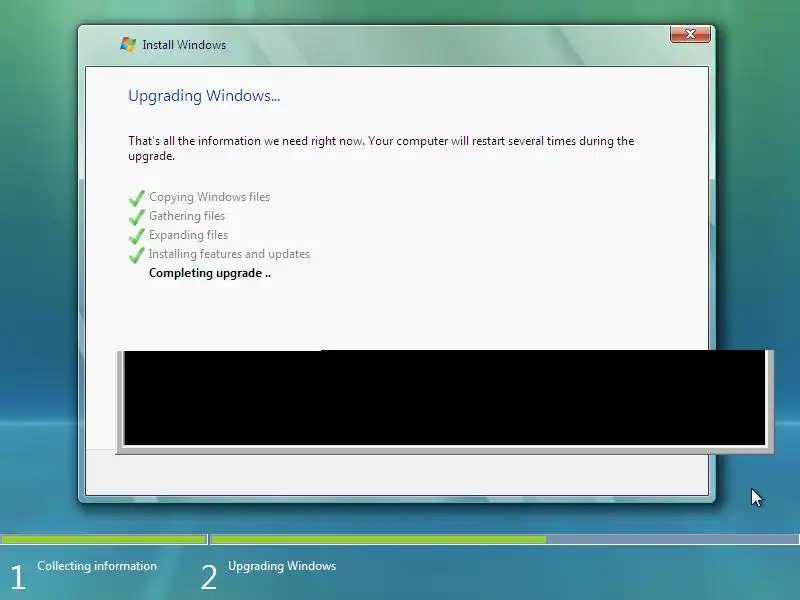Screen dimensions: 800x600
Task: Click the checkmark beside Installing features and updates
Action: click(137, 254)
